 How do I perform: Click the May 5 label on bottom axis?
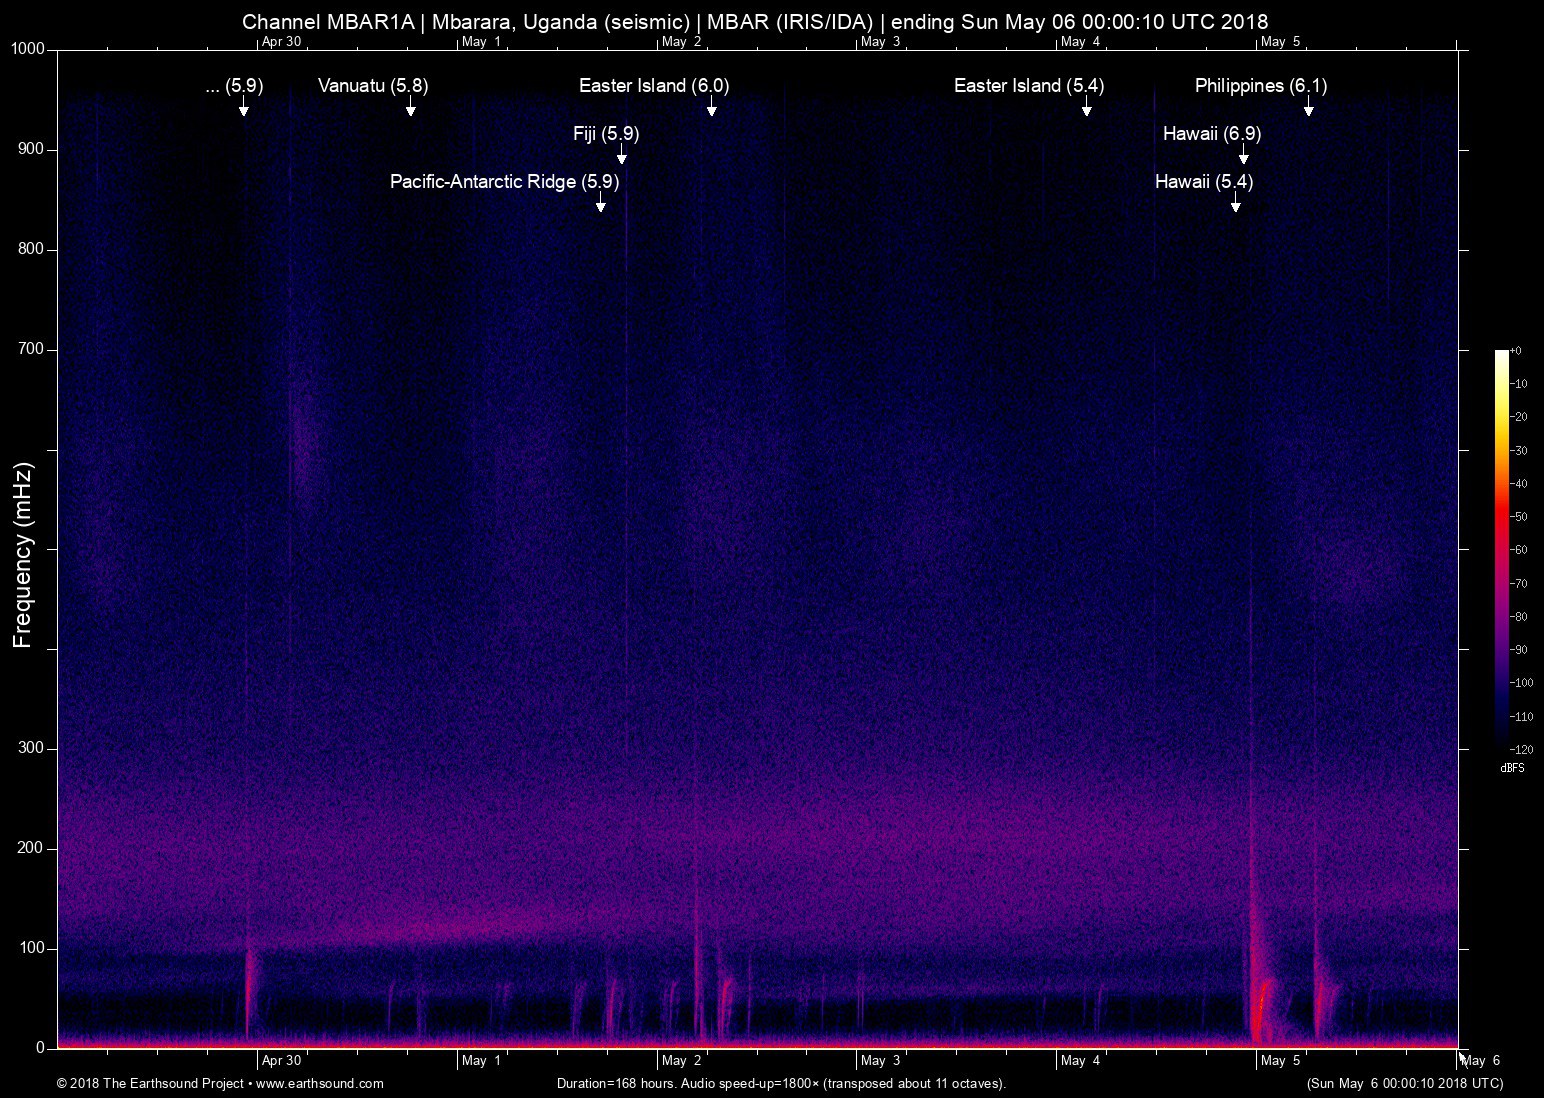1280,1061
